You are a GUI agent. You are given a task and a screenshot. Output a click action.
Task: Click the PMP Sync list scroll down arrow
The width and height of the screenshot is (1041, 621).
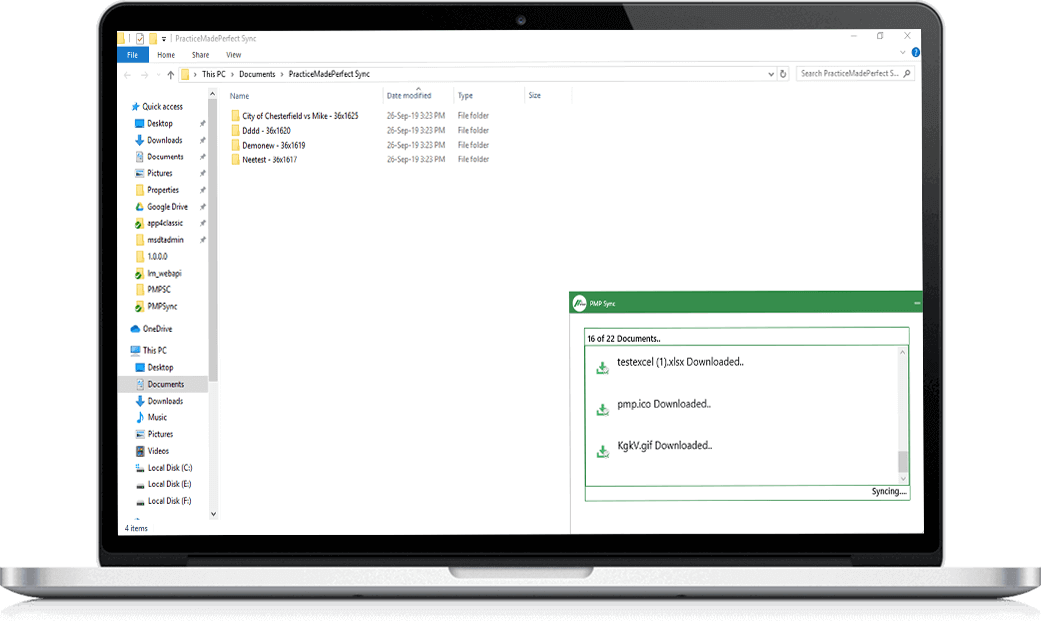(902, 478)
